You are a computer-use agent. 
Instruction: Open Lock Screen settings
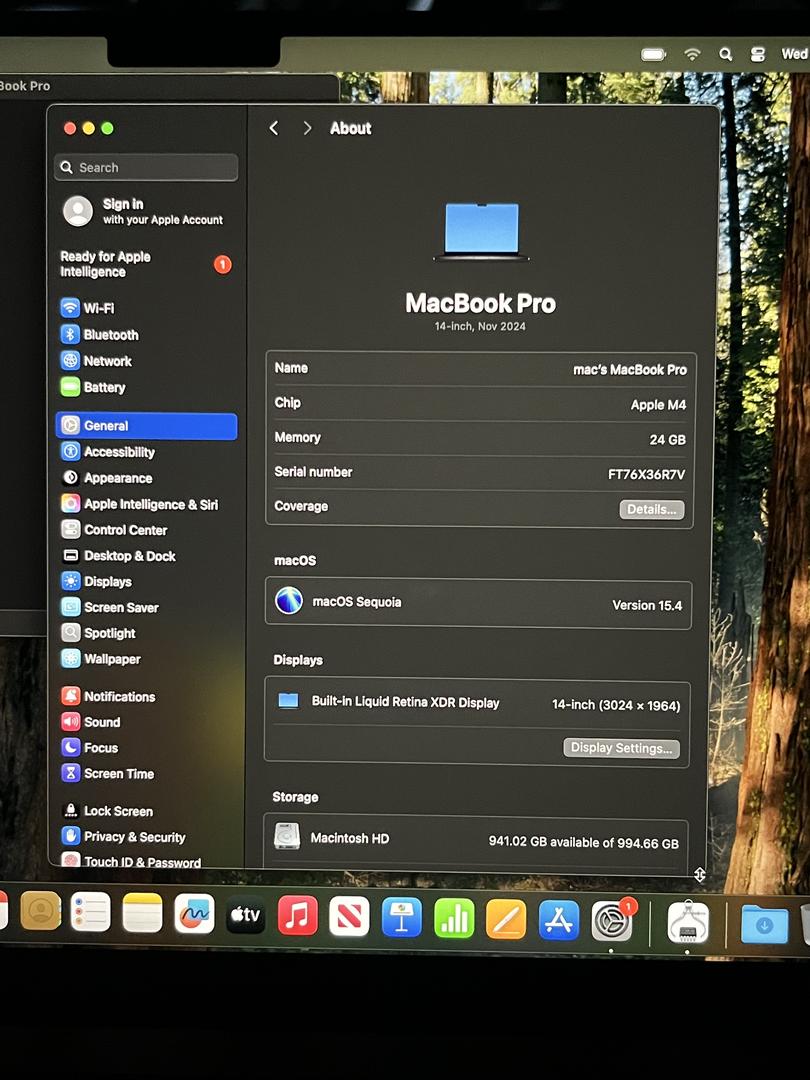[107, 811]
